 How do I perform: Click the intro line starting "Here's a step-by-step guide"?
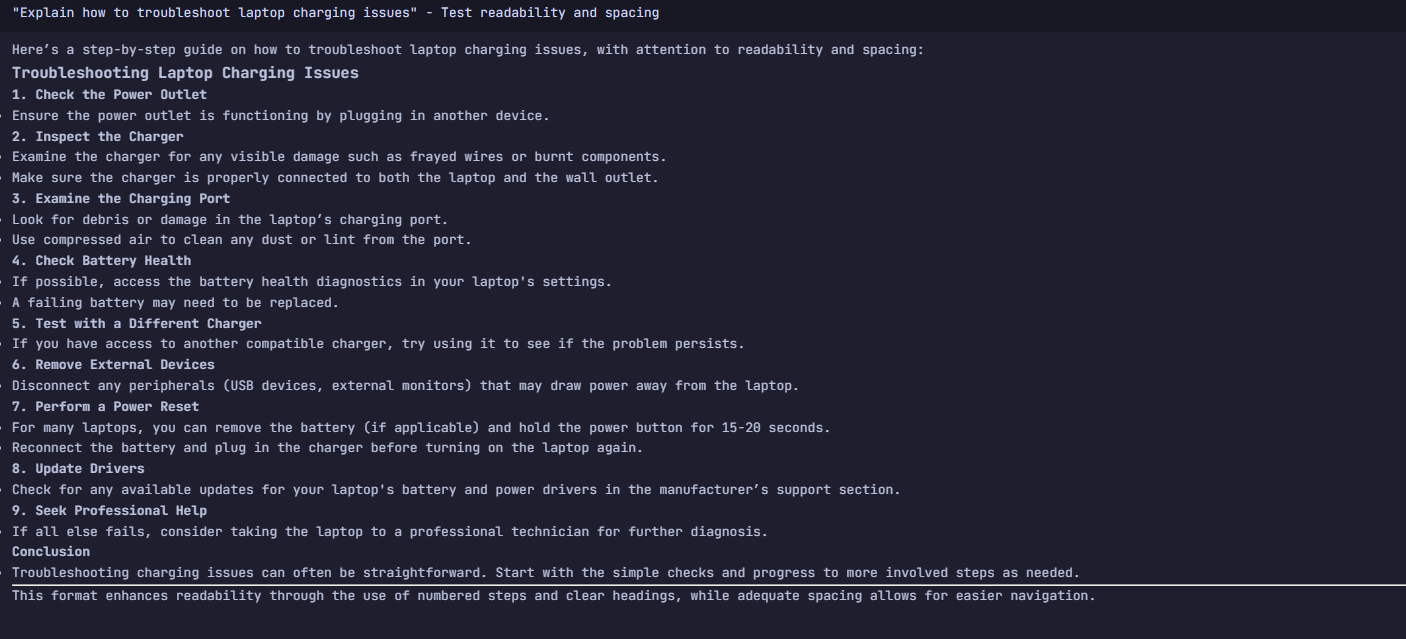(468, 49)
